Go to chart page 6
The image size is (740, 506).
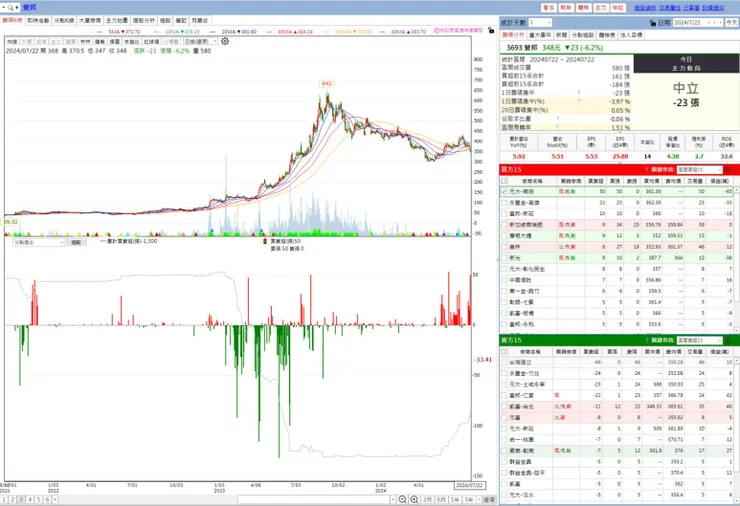click(x=47, y=499)
